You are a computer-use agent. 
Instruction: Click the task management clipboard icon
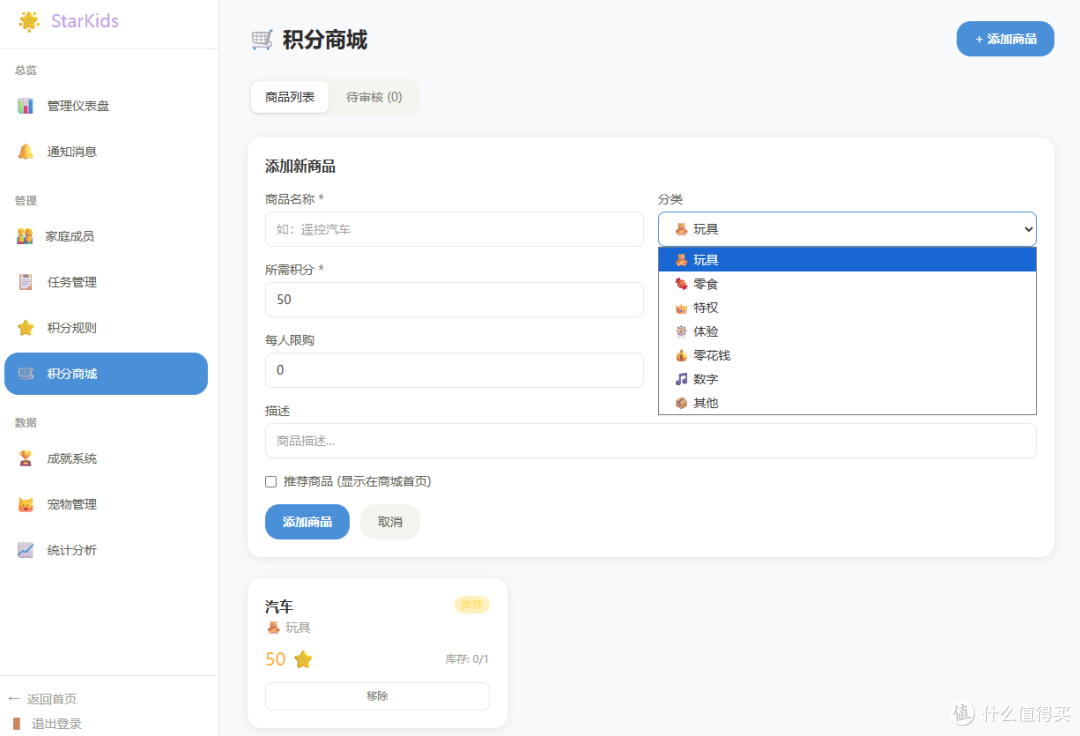click(25, 282)
